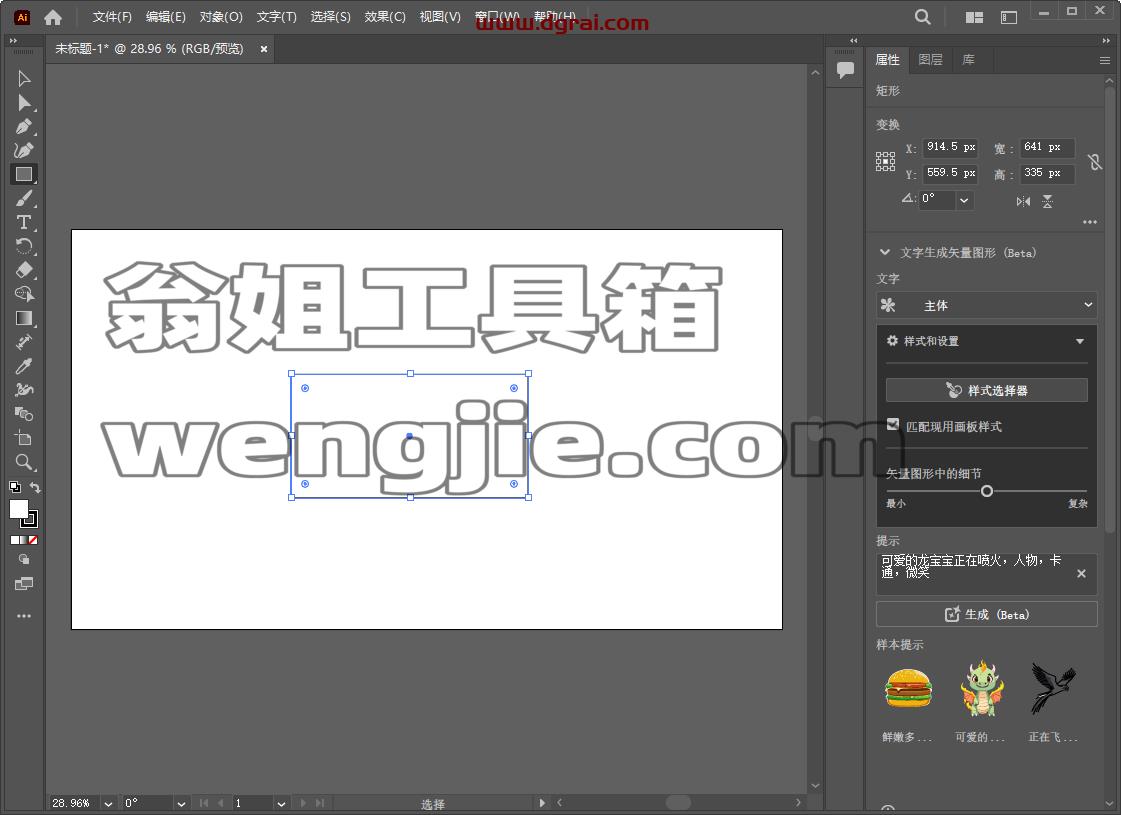Open the Properties panel flyout menu
The width and height of the screenshot is (1121, 815).
1105,61
